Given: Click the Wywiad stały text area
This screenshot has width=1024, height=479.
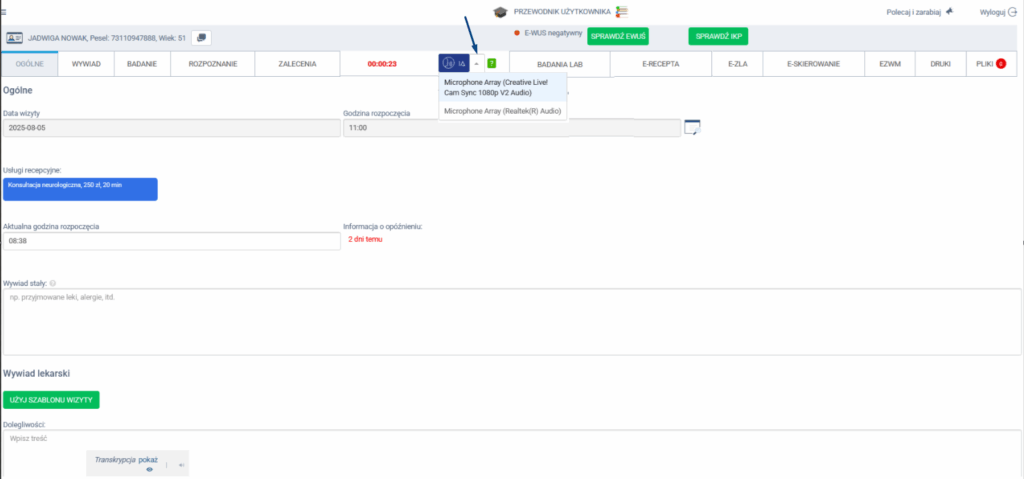Looking at the screenshot, I should click(511, 321).
